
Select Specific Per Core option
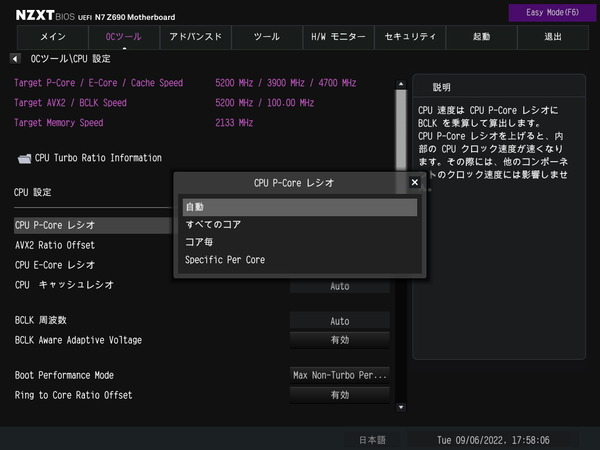(299, 260)
